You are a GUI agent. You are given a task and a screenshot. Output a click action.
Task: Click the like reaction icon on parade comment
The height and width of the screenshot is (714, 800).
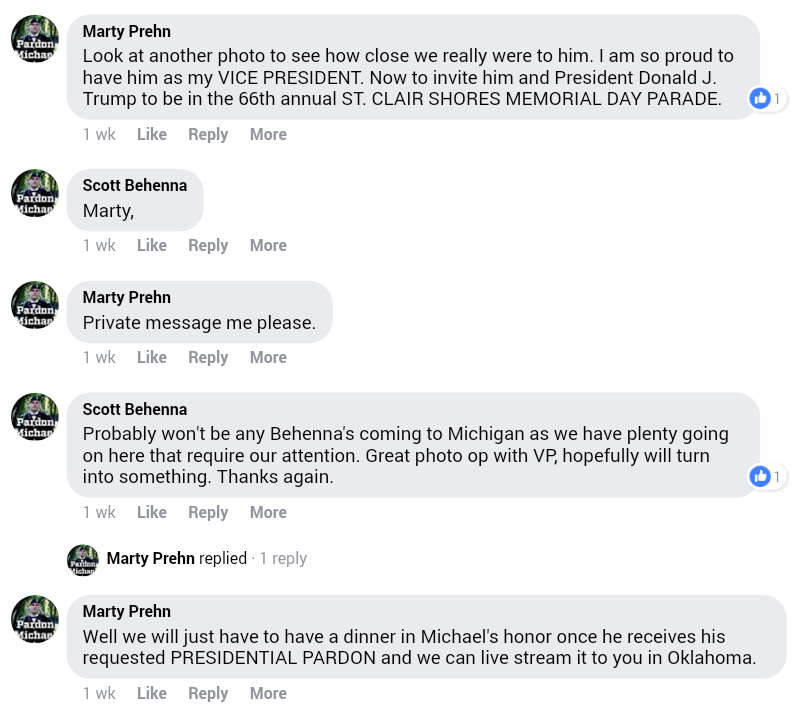click(760, 98)
